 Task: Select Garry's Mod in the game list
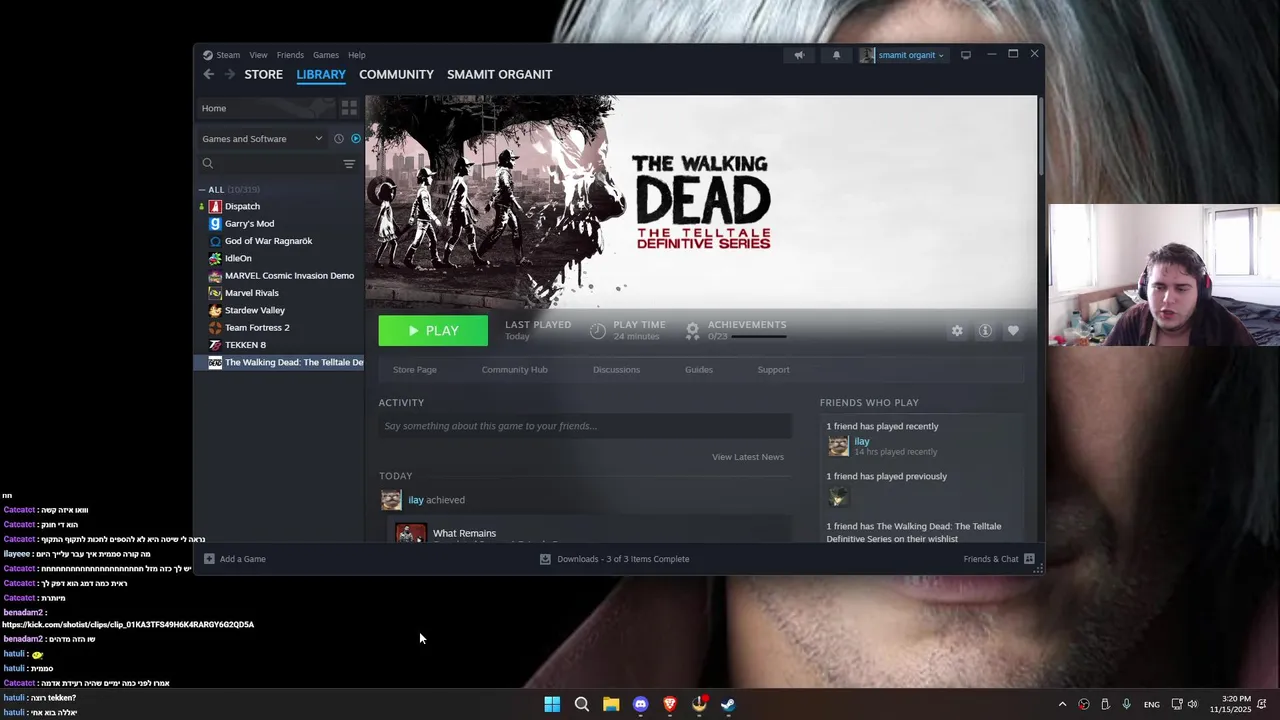249,224
